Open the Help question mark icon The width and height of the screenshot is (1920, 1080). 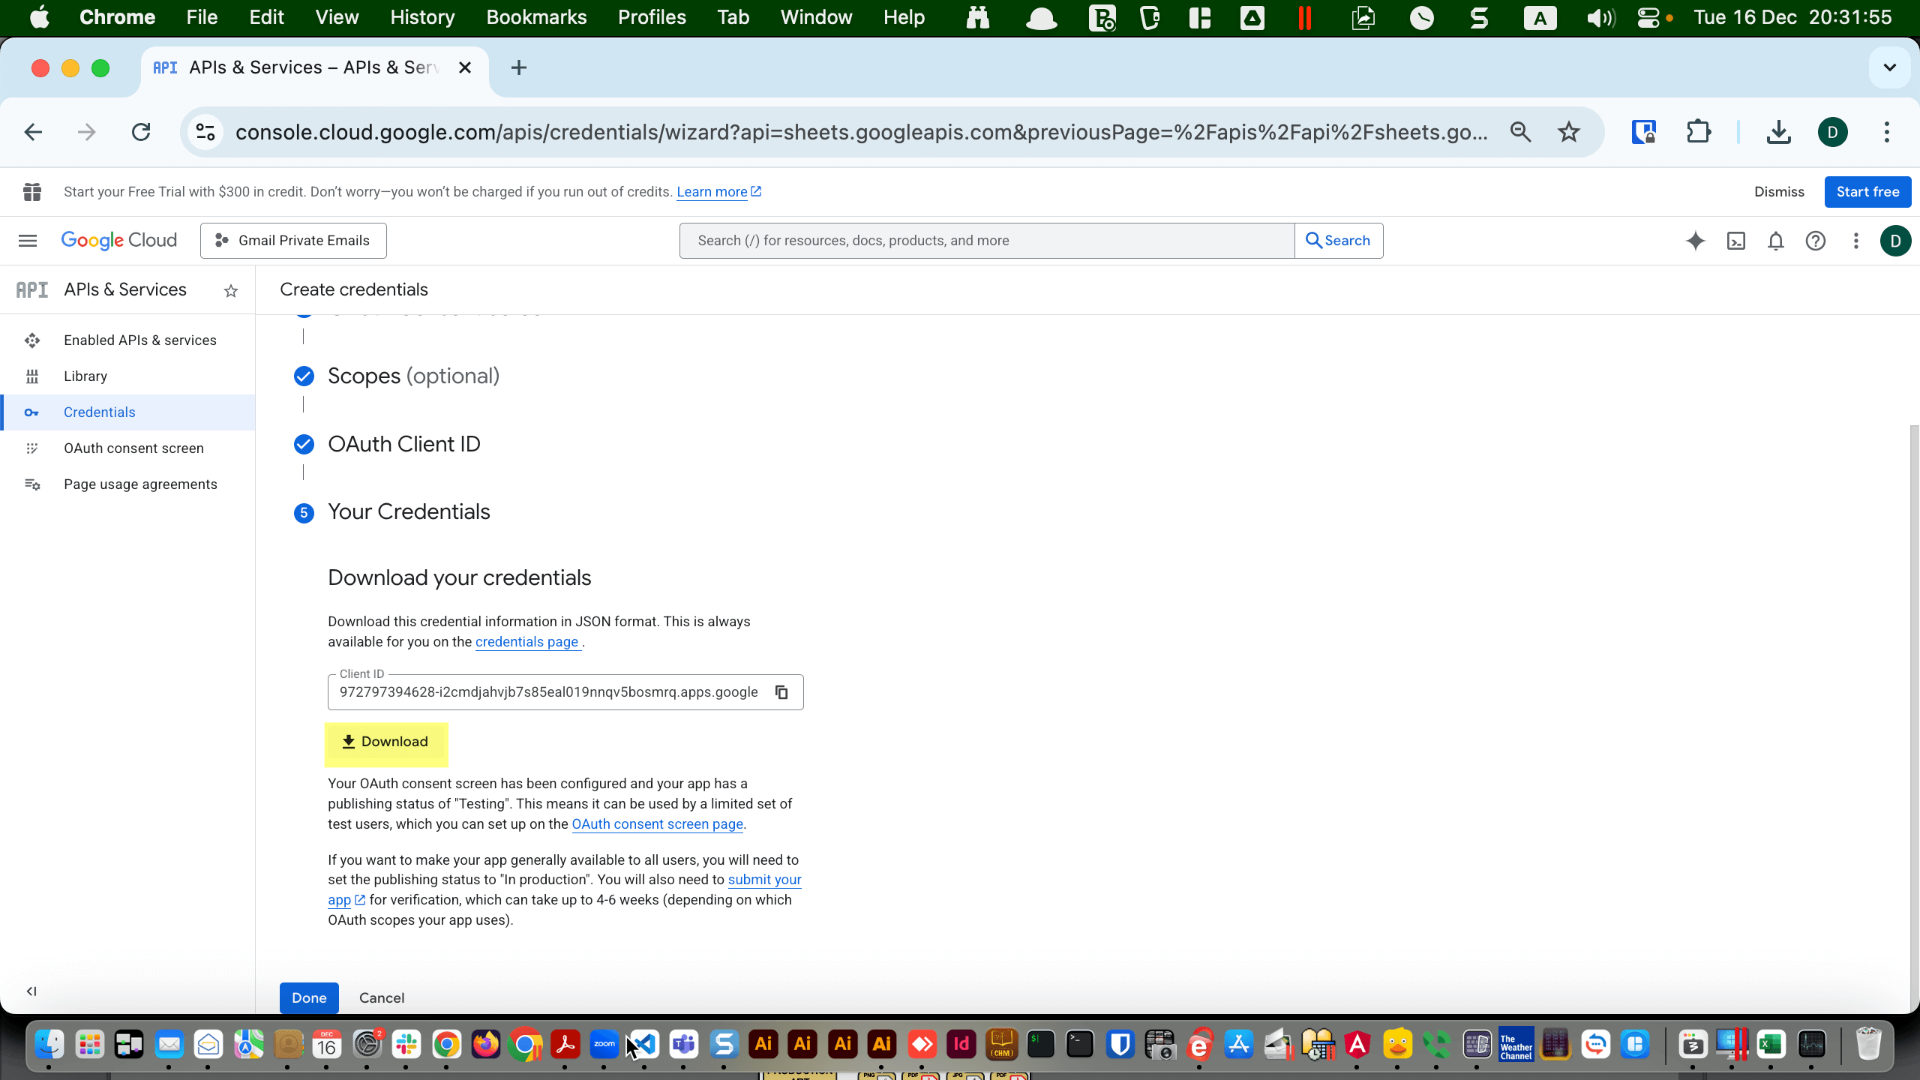click(x=1817, y=240)
